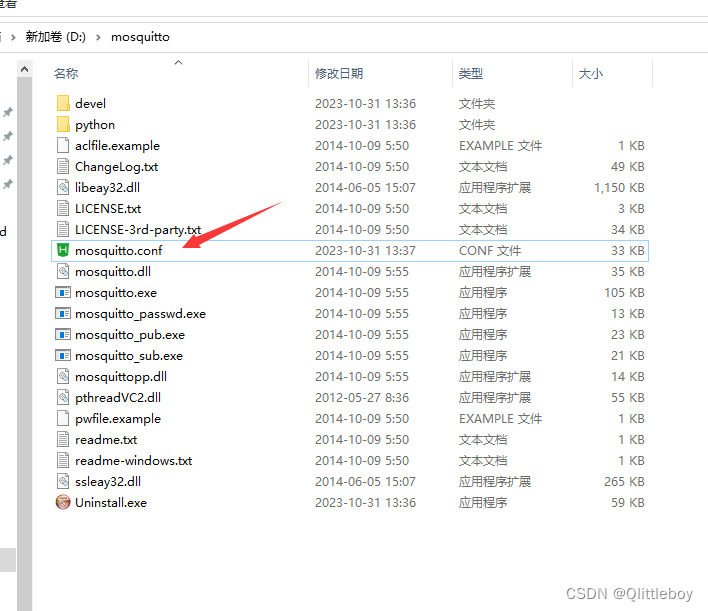
Task: Select the pwfile.example file icon
Action: coord(63,419)
